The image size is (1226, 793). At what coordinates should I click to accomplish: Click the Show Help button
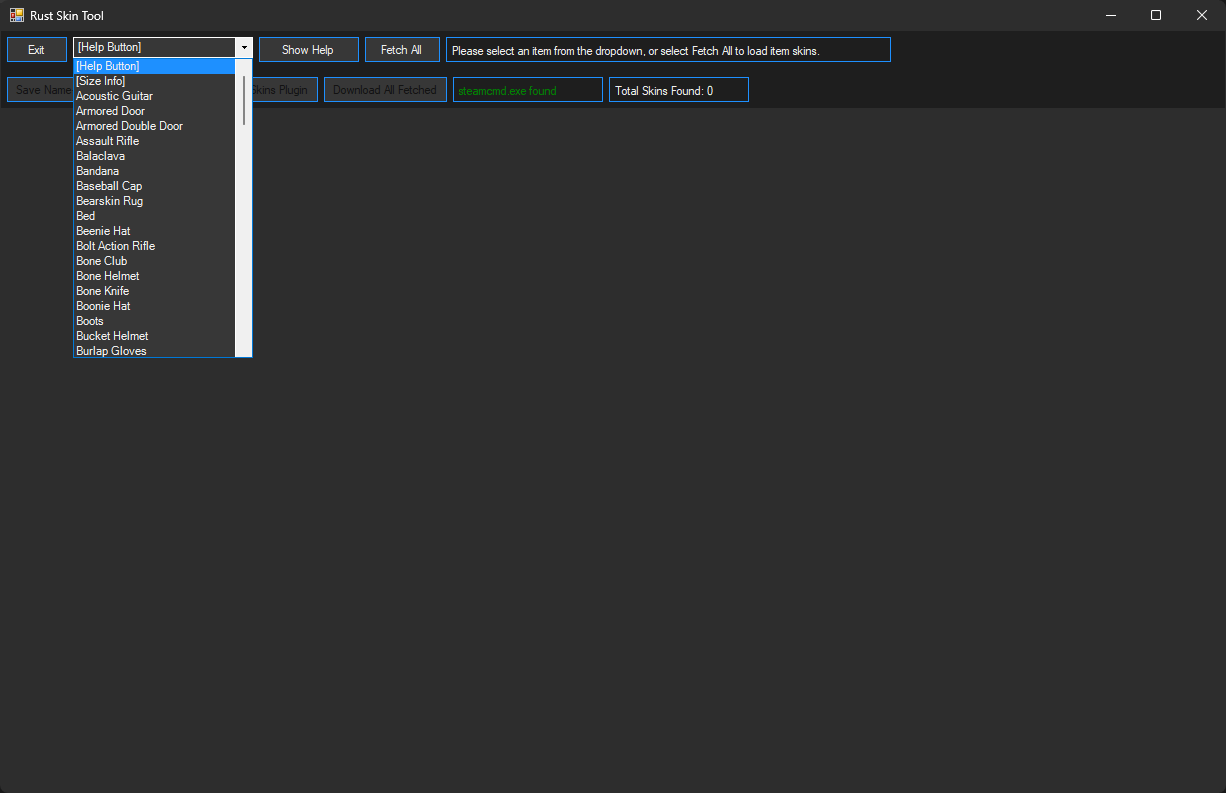coord(308,50)
